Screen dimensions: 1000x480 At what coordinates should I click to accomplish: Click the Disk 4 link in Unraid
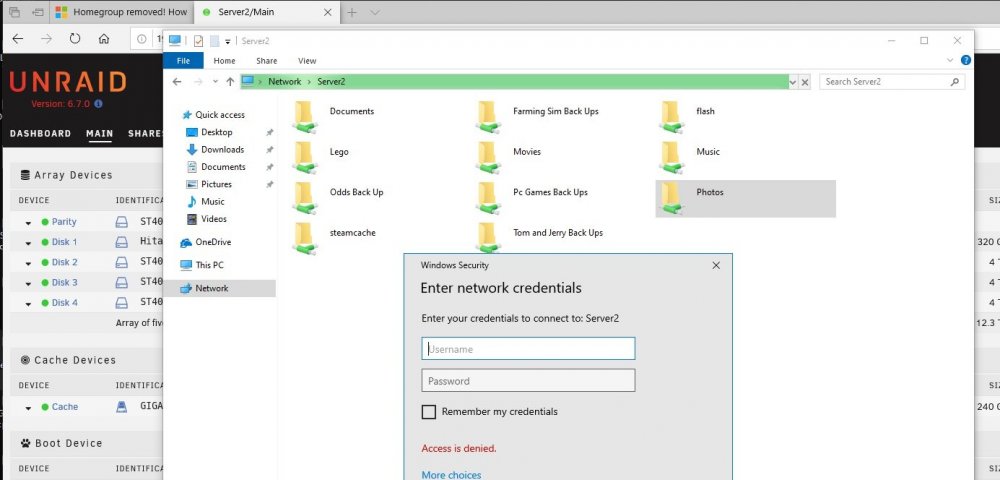64,303
